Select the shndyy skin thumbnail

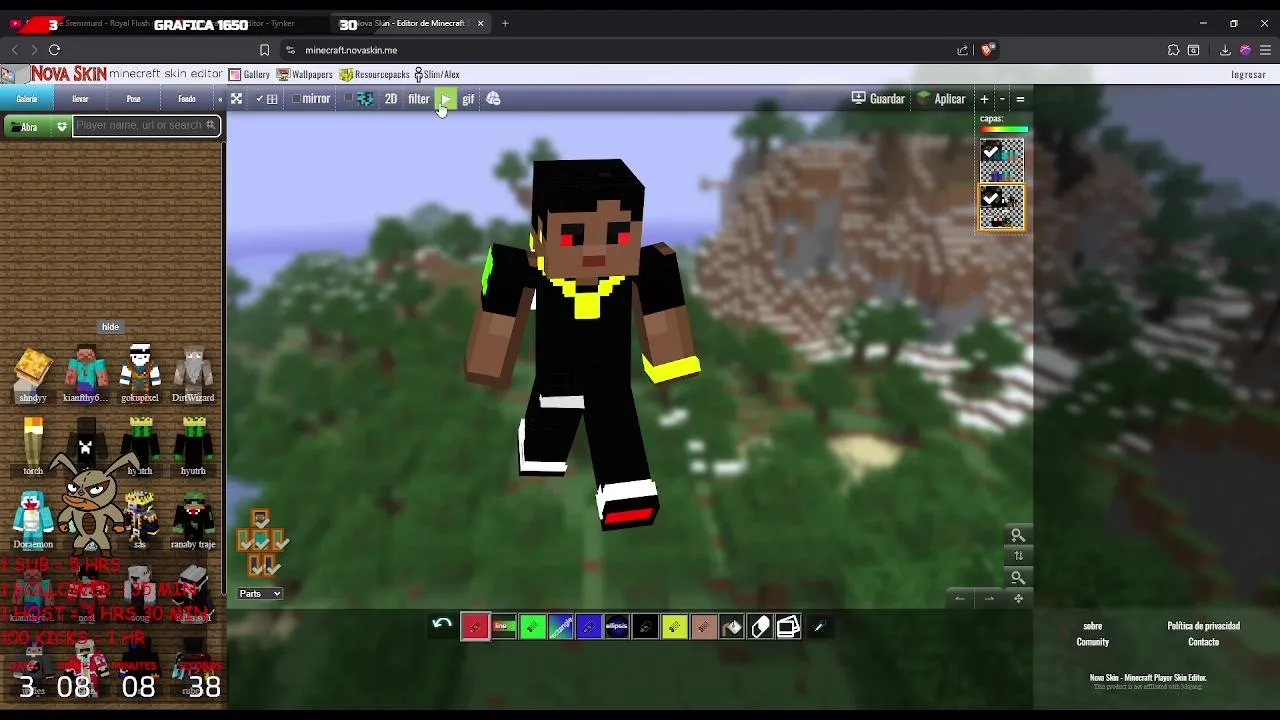point(33,375)
